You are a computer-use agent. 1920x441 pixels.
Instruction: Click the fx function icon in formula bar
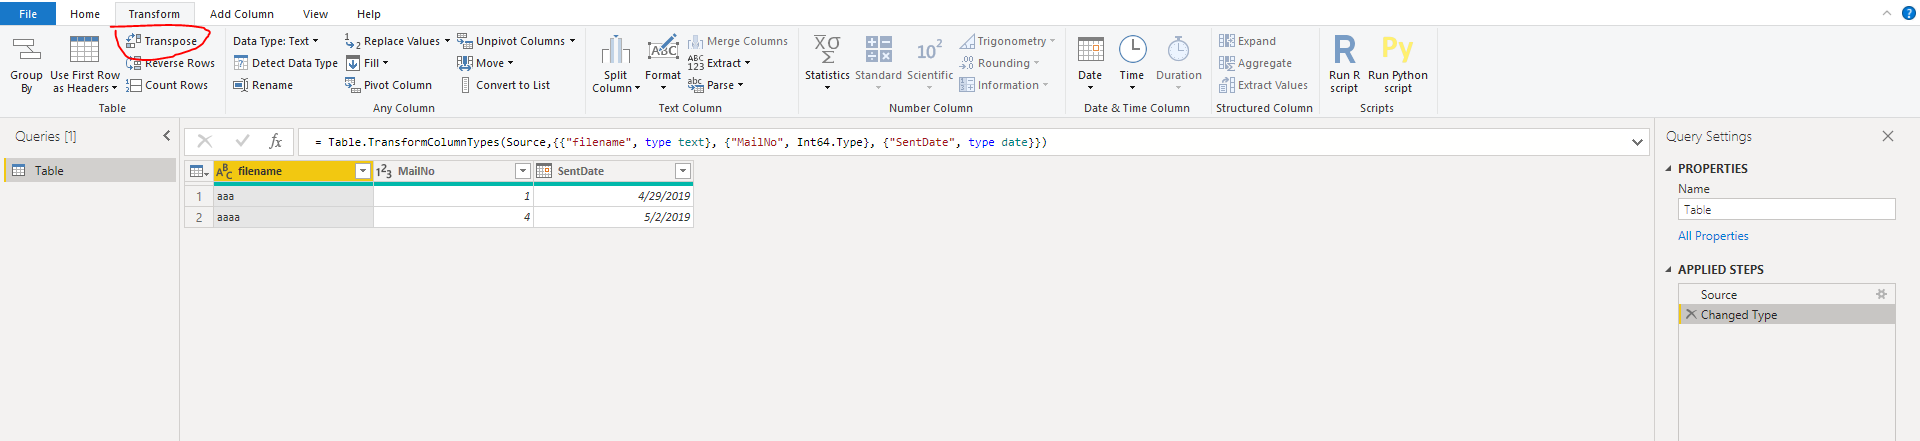pos(276,142)
